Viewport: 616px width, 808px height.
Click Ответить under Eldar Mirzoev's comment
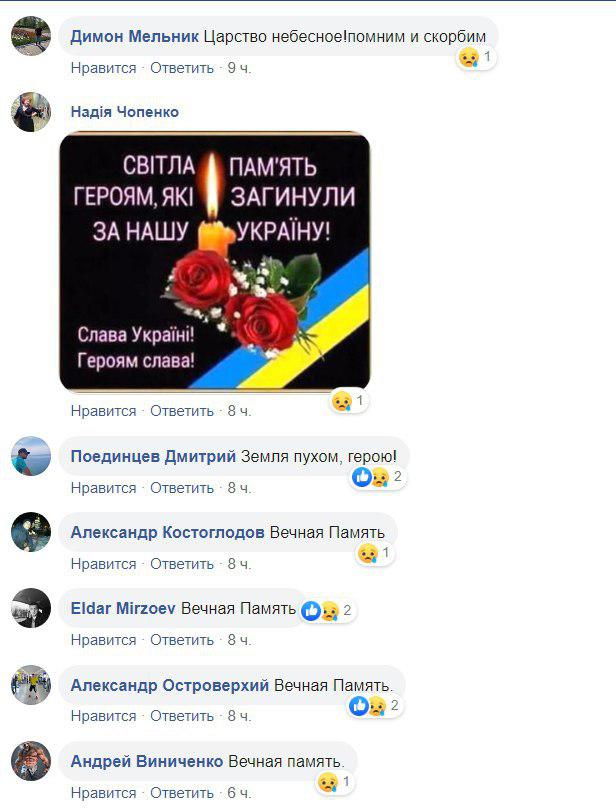point(182,640)
